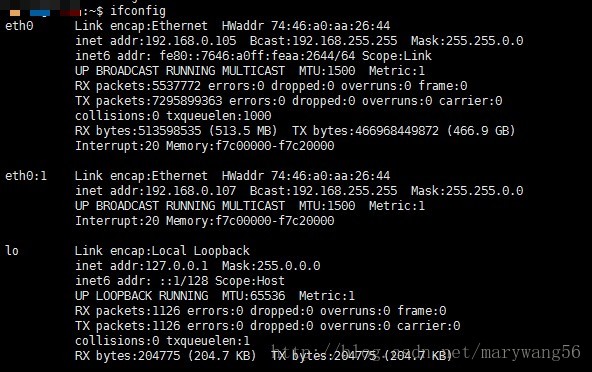
Task: Click the inet6 address fe80::7646:a0ff:feaa:2644/64
Action: 257,56
